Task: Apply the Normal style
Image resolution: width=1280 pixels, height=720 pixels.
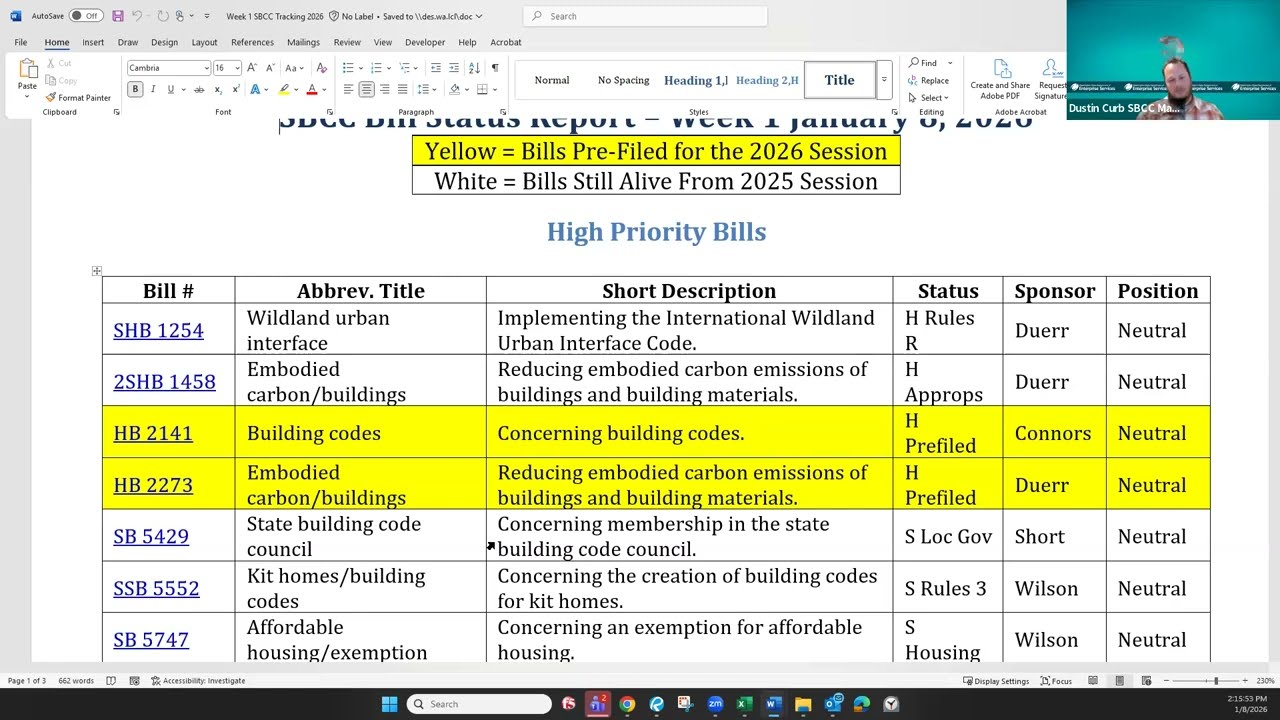Action: (x=552, y=80)
